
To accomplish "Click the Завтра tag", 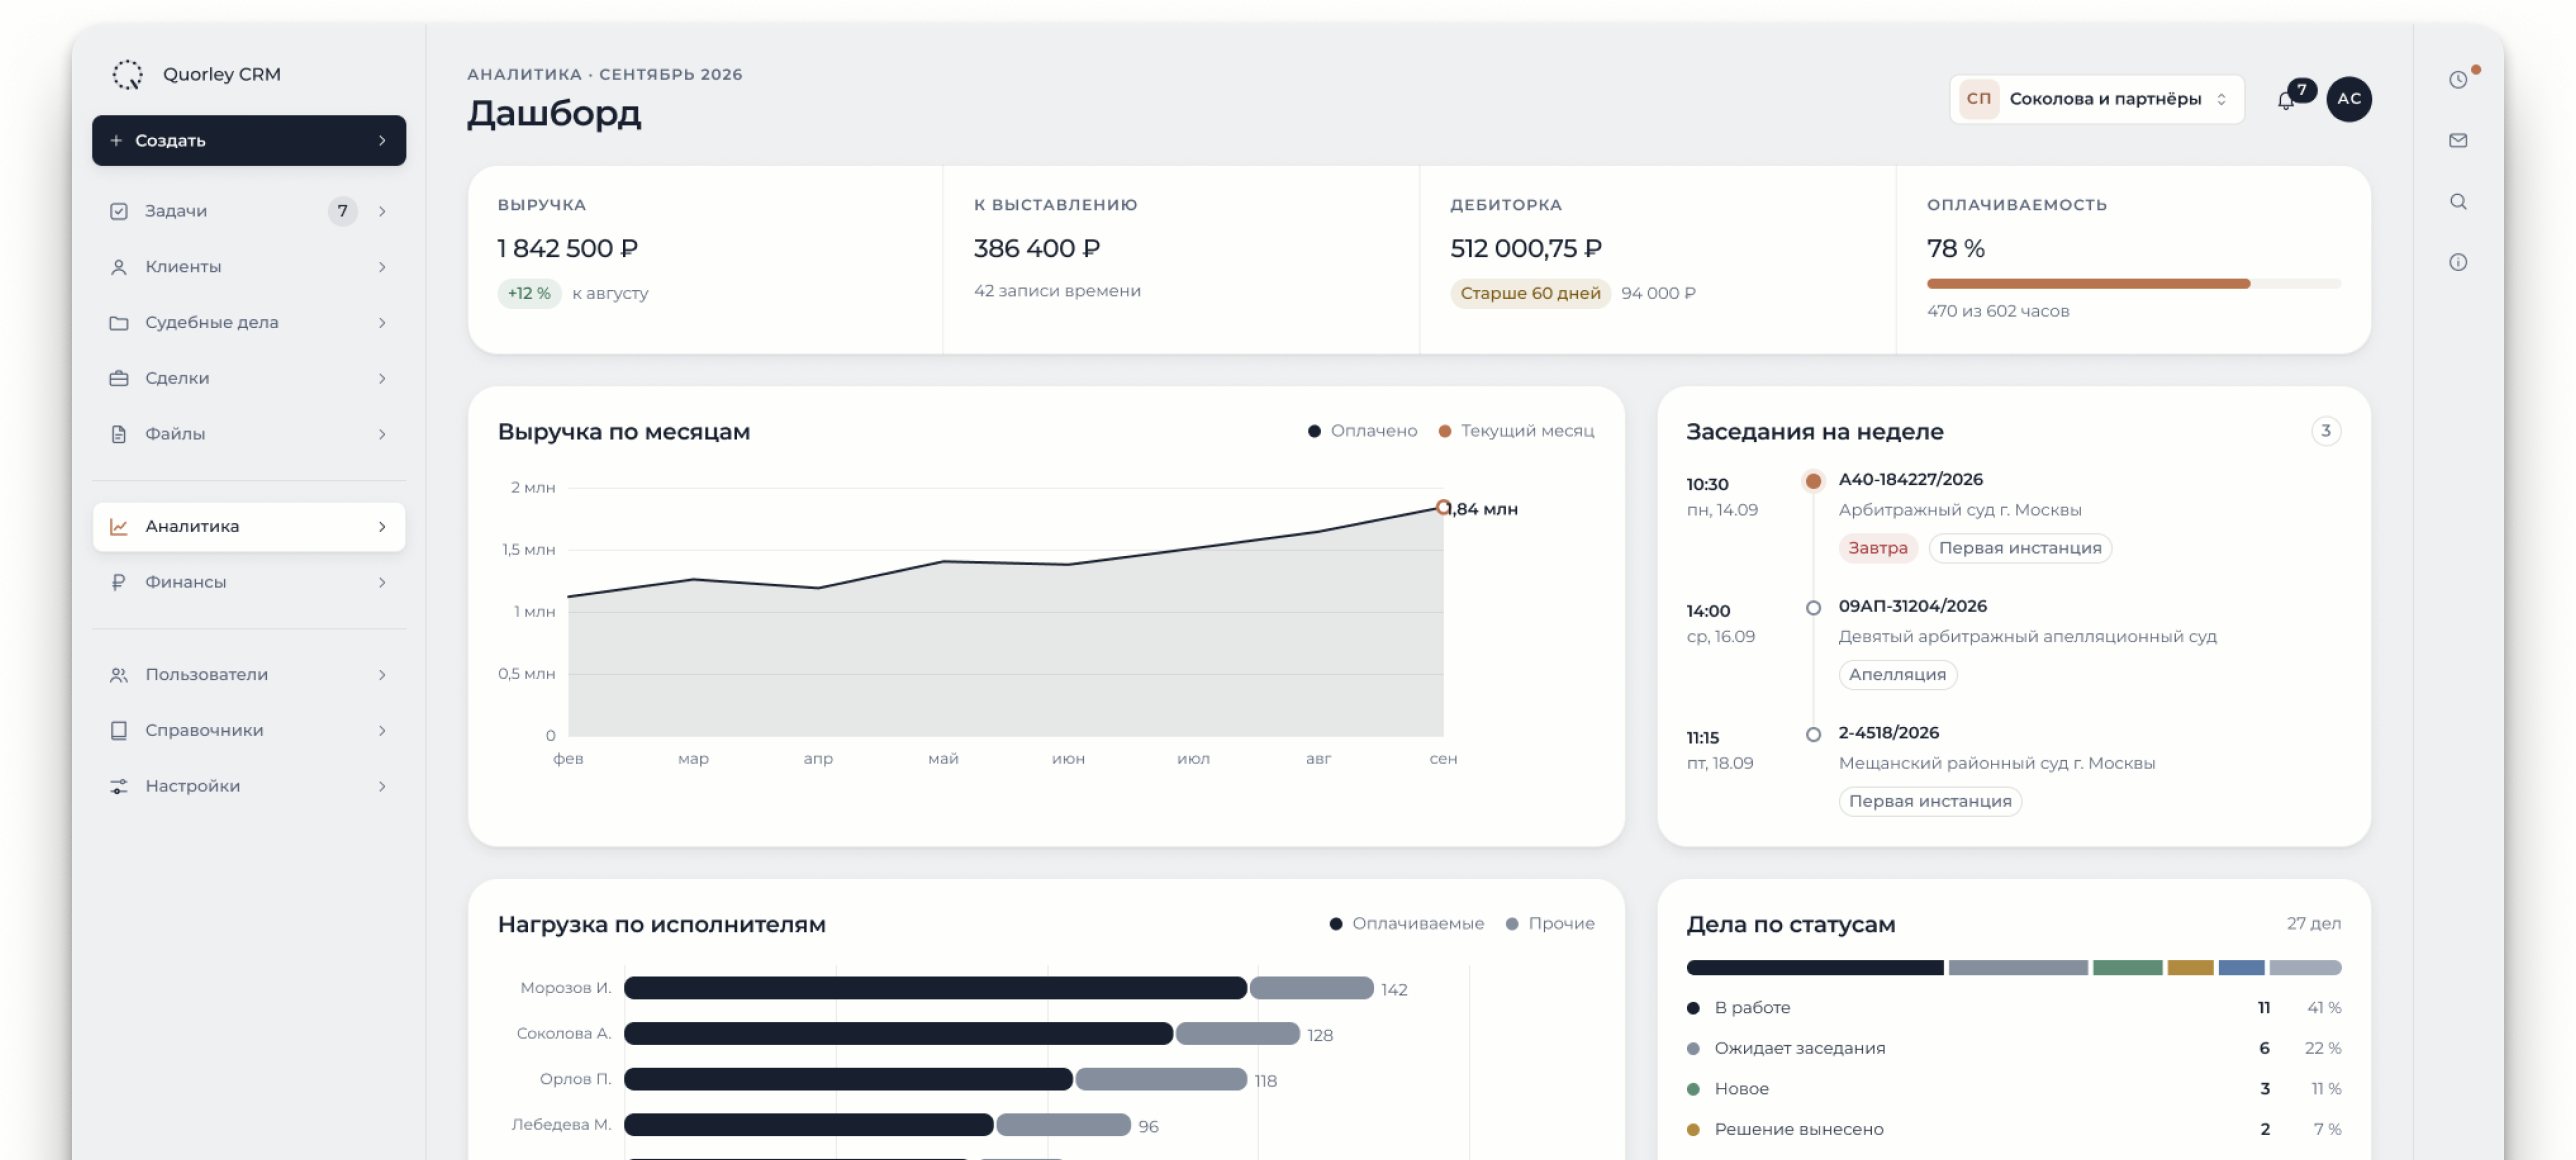I will pos(1877,548).
